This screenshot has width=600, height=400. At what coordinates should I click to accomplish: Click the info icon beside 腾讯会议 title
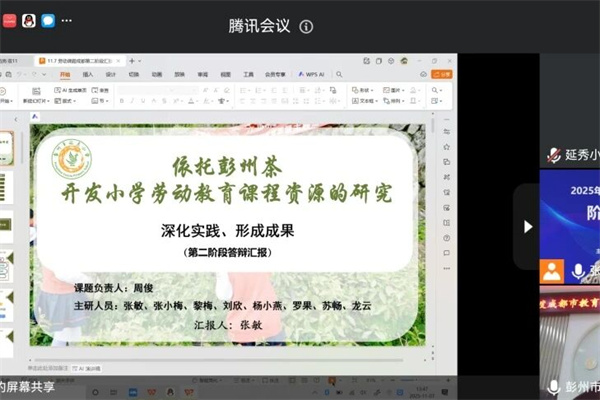point(306,27)
